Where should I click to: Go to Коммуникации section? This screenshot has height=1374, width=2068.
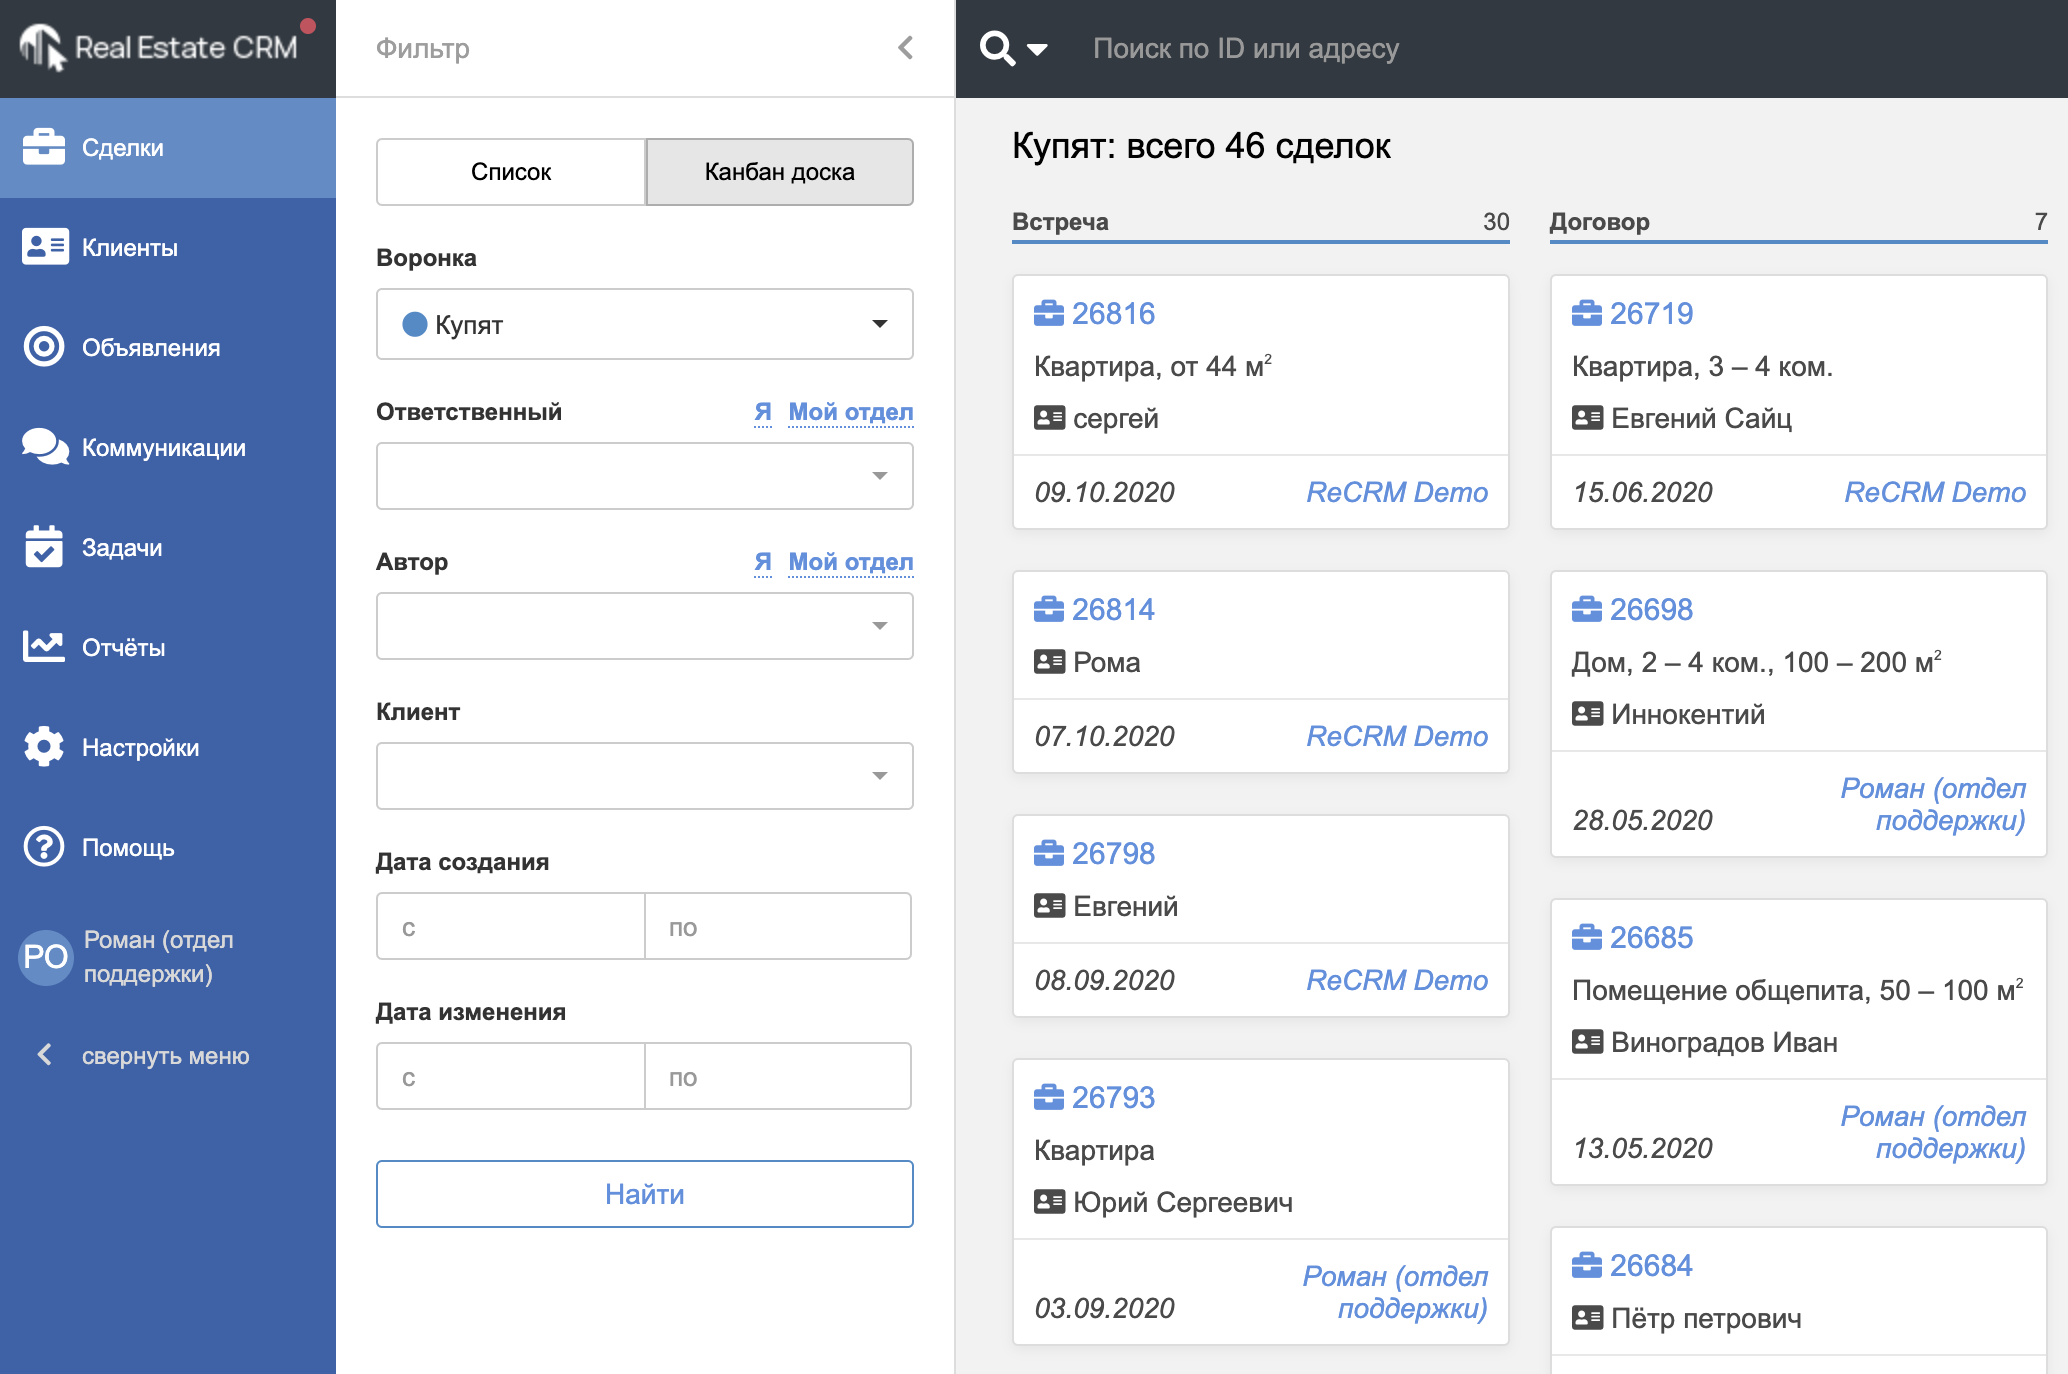pyautogui.click(x=168, y=447)
